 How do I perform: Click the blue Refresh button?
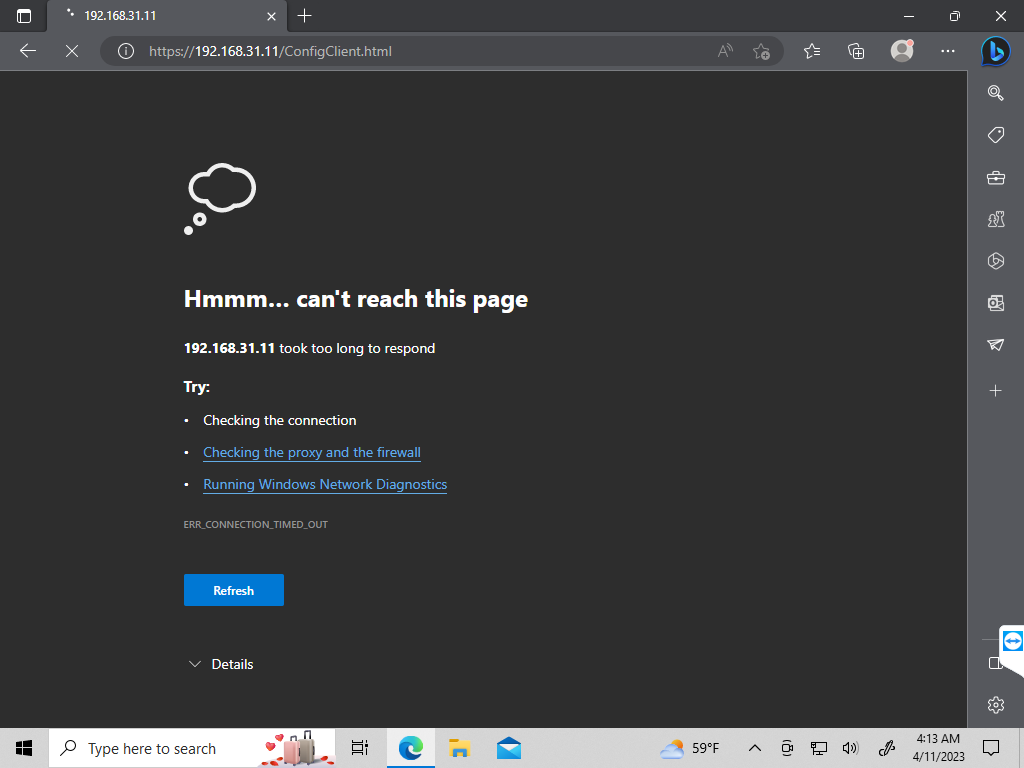(x=233, y=590)
